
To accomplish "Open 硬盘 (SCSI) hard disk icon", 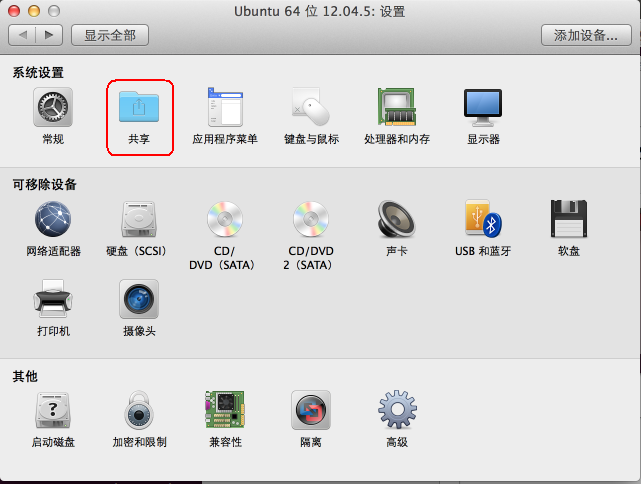I will pos(139,219).
